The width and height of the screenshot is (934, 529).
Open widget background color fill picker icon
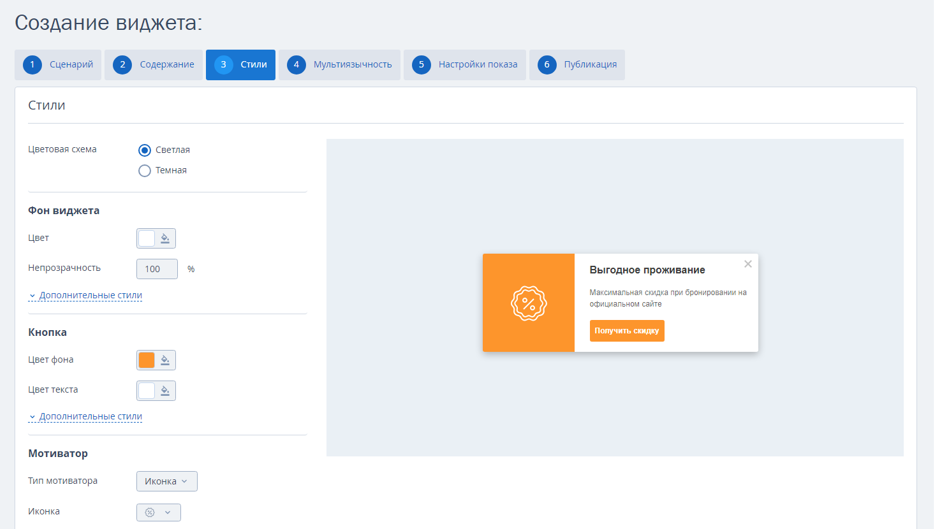pyautogui.click(x=165, y=238)
